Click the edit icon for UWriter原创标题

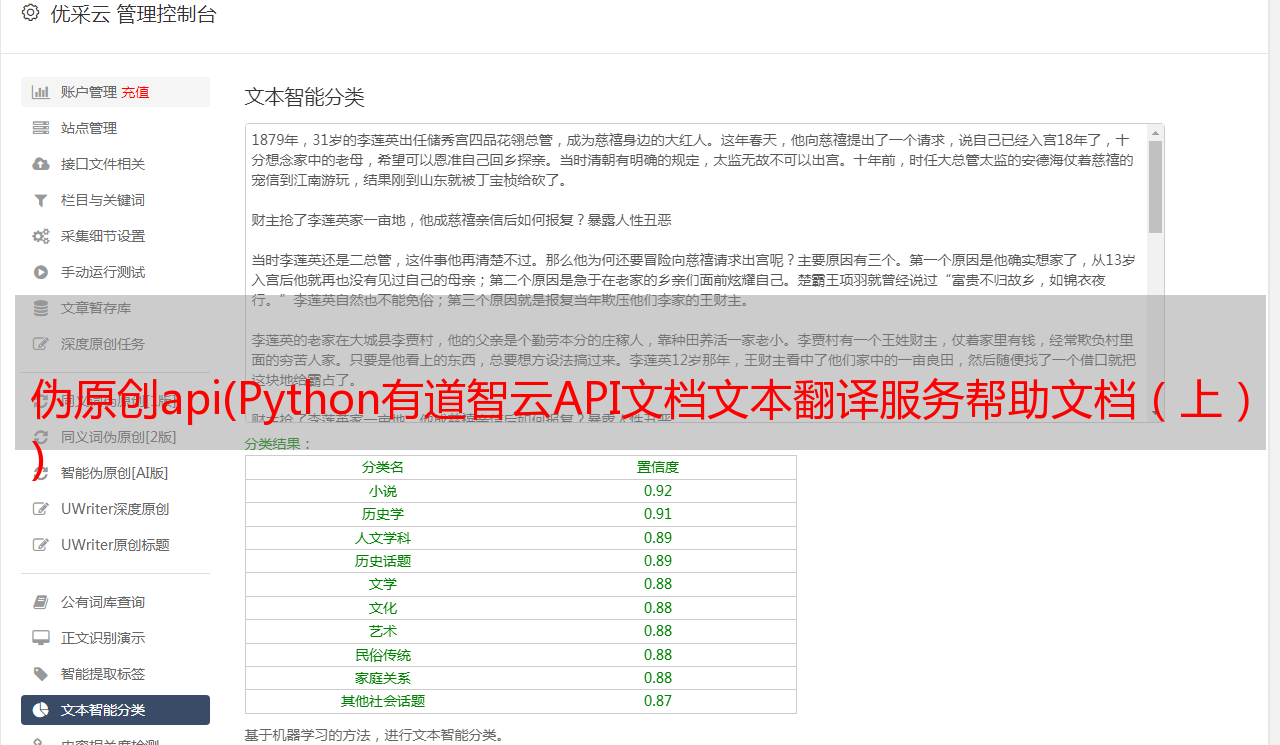click(x=41, y=545)
